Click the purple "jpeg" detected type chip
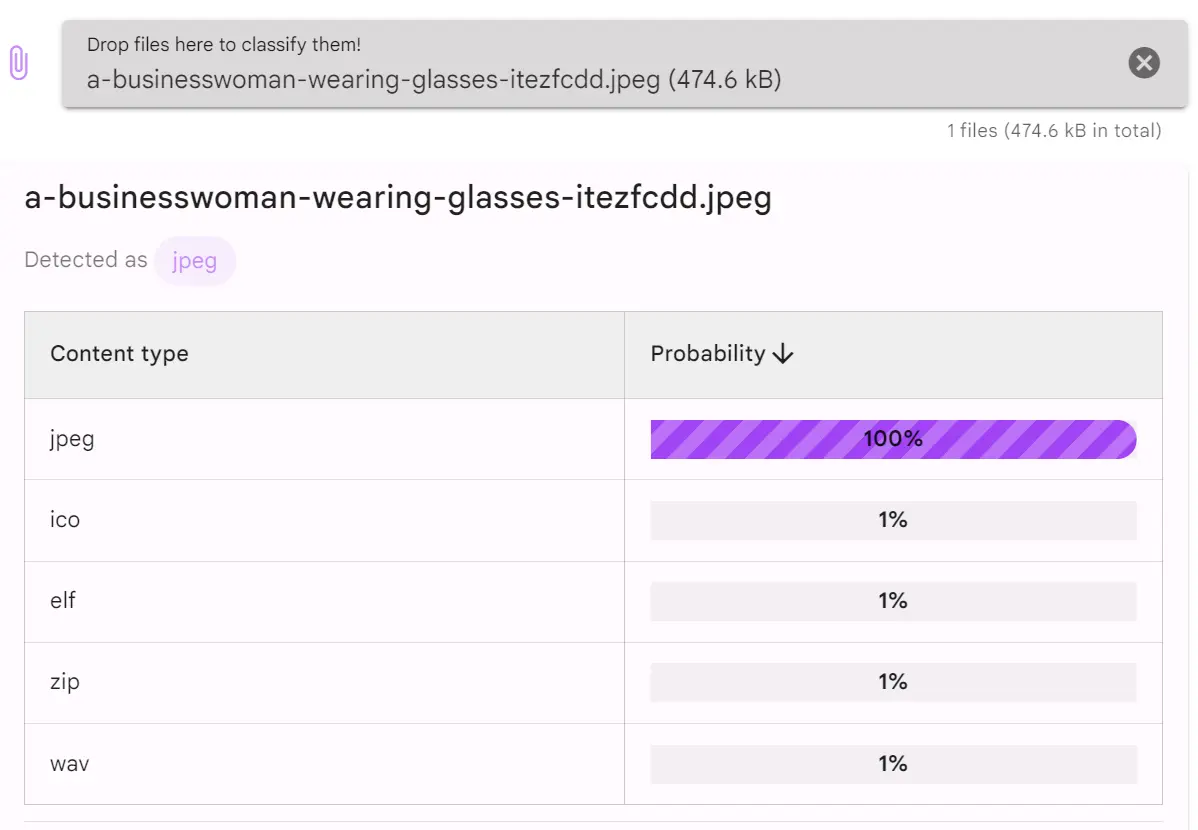The width and height of the screenshot is (1198, 830). pyautogui.click(x=195, y=261)
